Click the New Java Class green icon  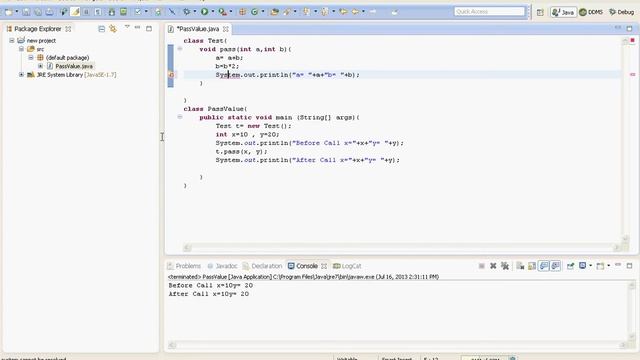pos(254,12)
